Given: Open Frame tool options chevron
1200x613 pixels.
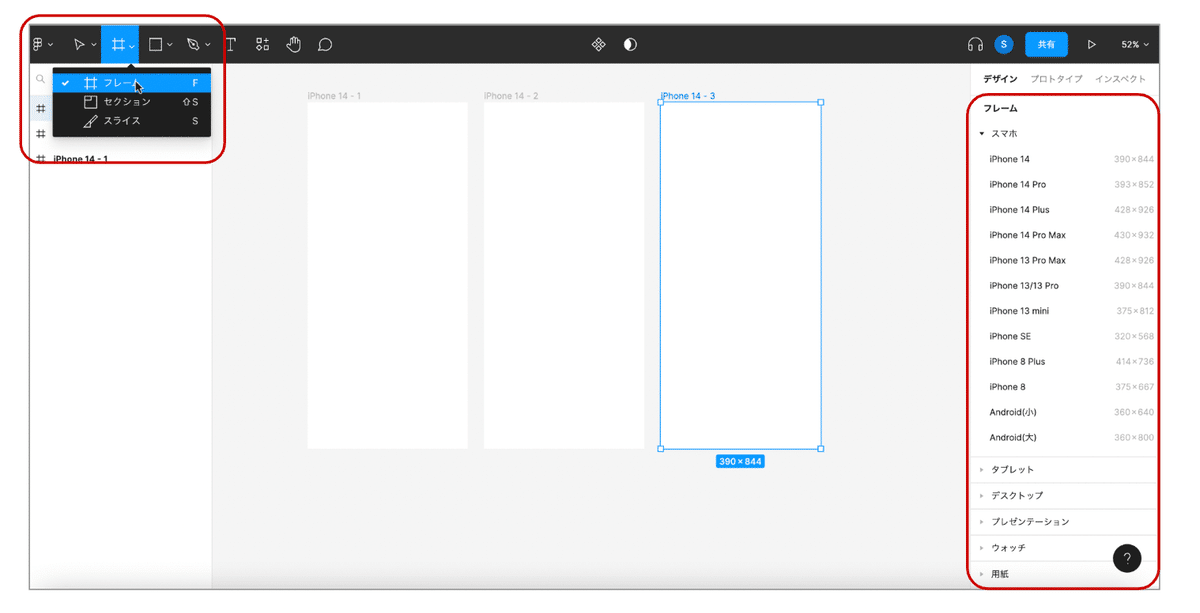Looking at the screenshot, I should (132, 46).
